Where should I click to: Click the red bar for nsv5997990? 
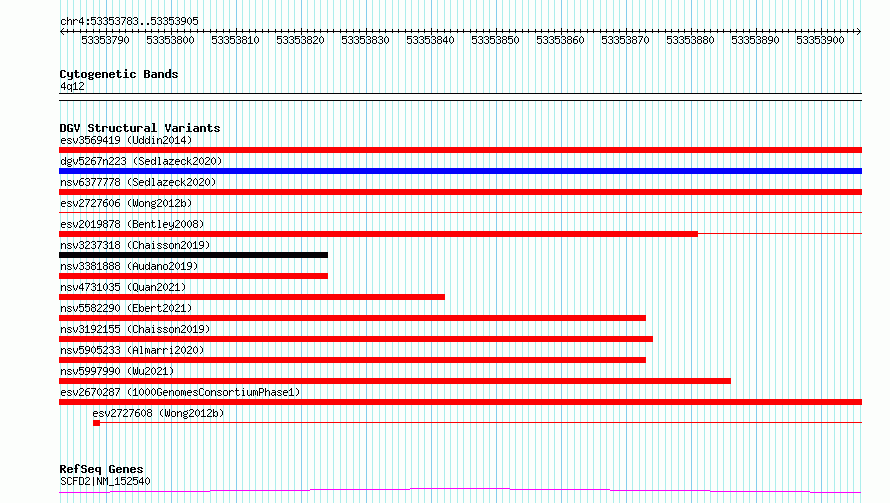tap(395, 381)
